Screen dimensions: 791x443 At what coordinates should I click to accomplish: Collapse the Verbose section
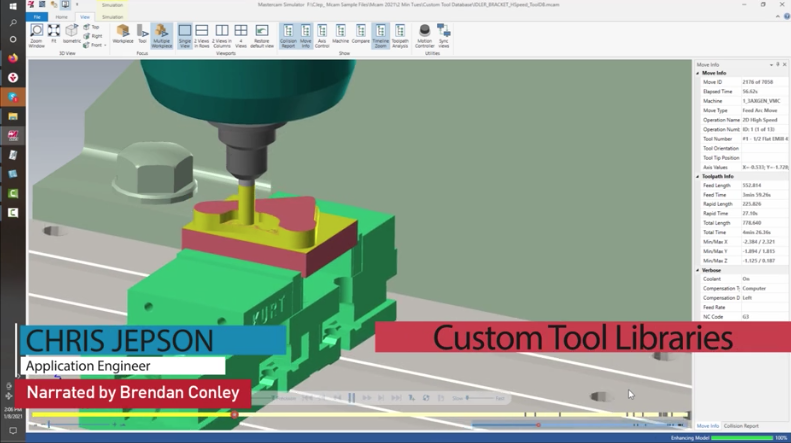pos(698,270)
